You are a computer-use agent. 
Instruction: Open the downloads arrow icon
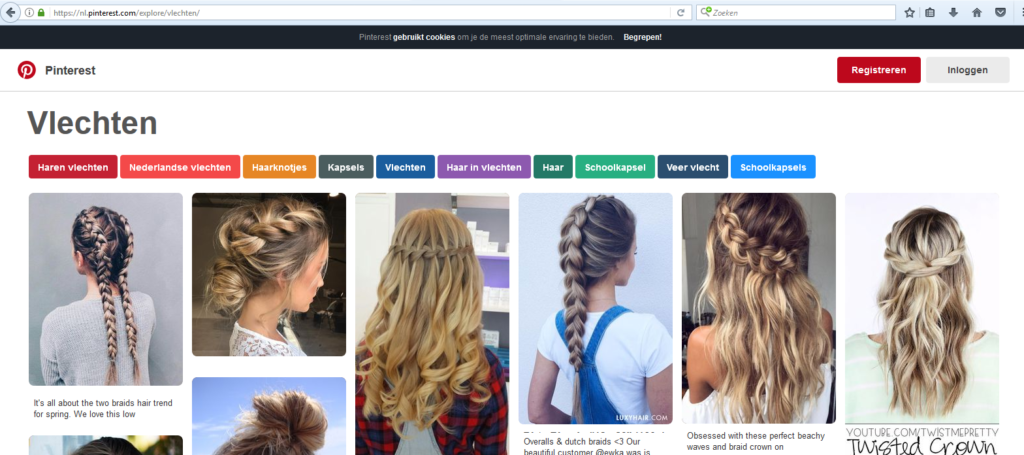coord(953,12)
